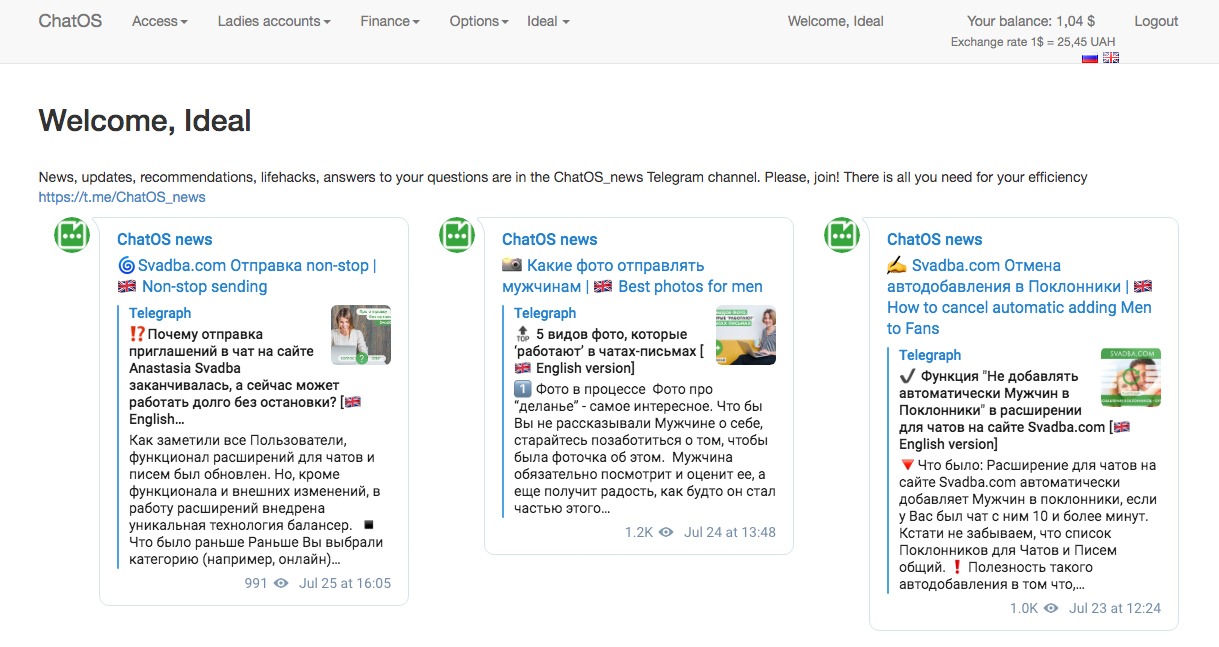Click the paragraph starting 'Как заметили все Пользователи'
Viewport: 1219px width, 647px height.
coord(256,499)
